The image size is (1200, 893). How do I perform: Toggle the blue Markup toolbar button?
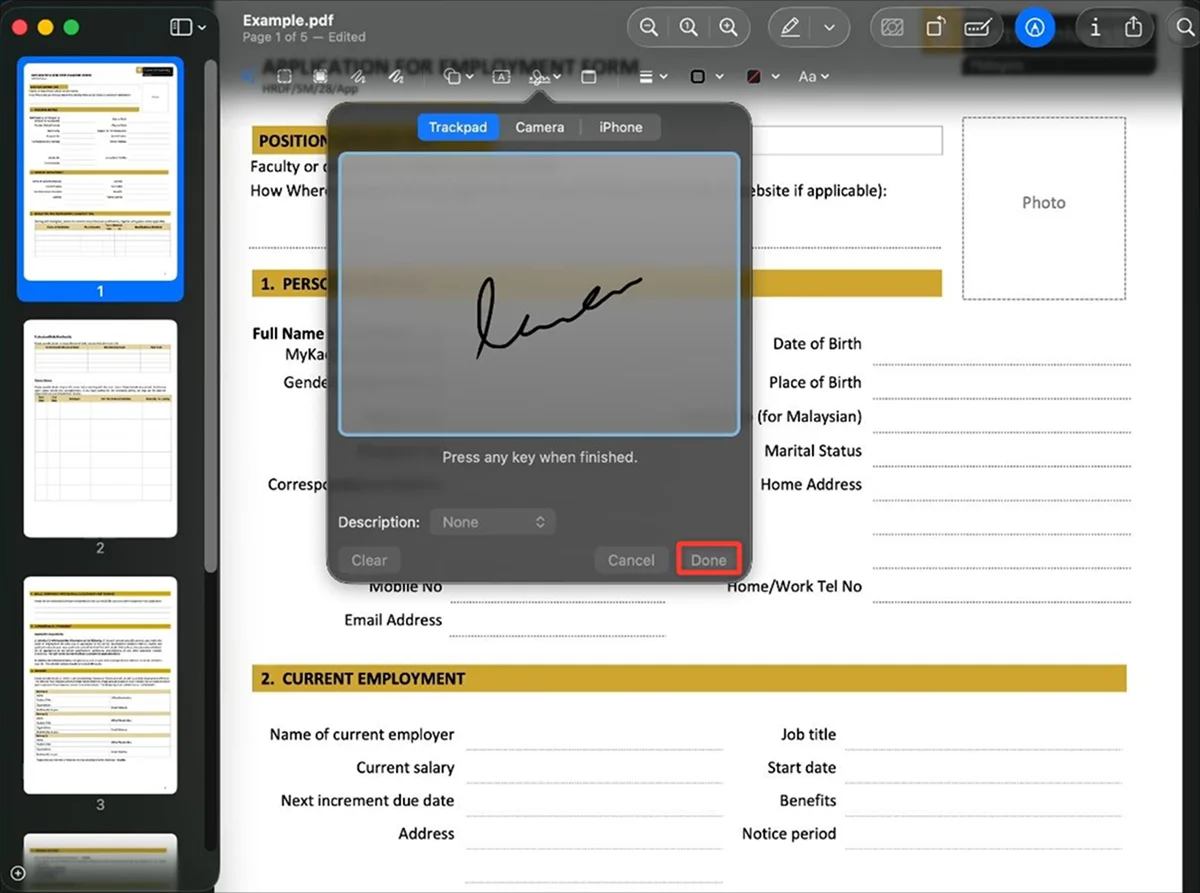[1035, 28]
